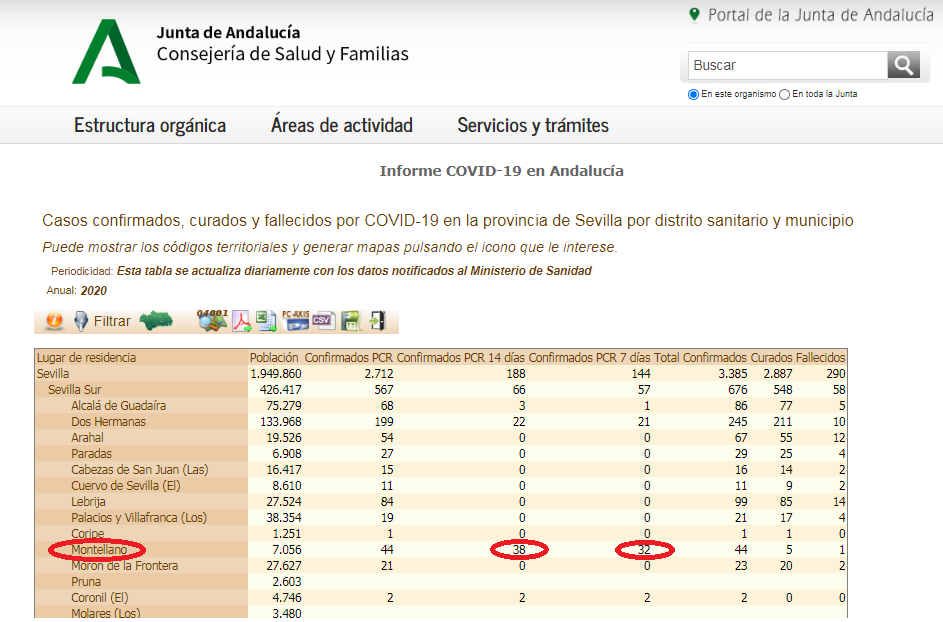Open the Servicios y trámites menu
Screen dimensions: 943x622
pos(533,125)
